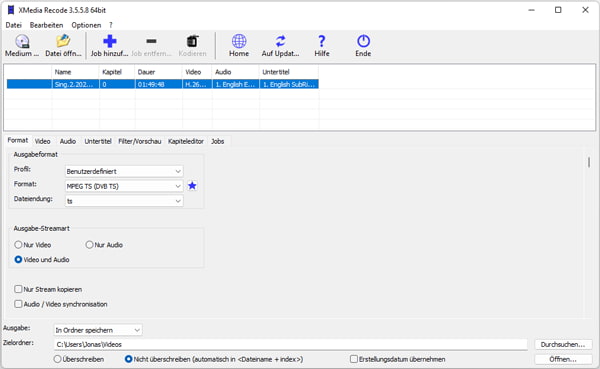Add a job with the blue plus icon
This screenshot has height=369, width=600.
[109, 41]
